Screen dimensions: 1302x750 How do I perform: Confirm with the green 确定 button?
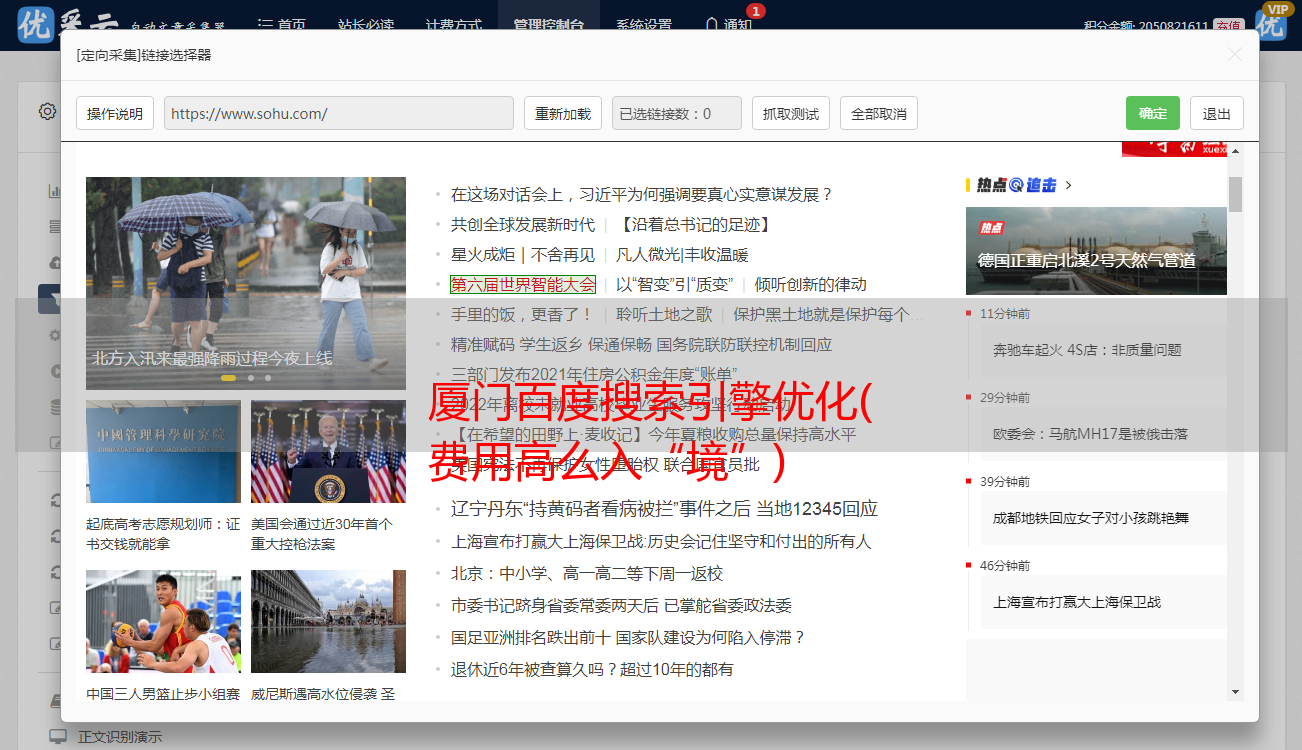[1153, 113]
